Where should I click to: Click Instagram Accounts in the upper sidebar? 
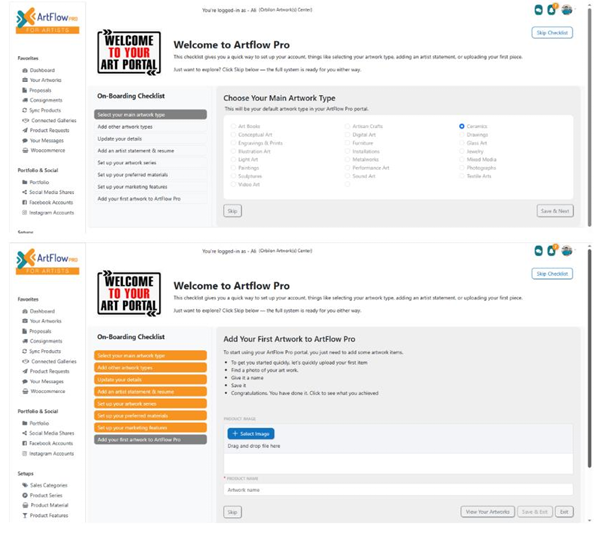point(51,213)
